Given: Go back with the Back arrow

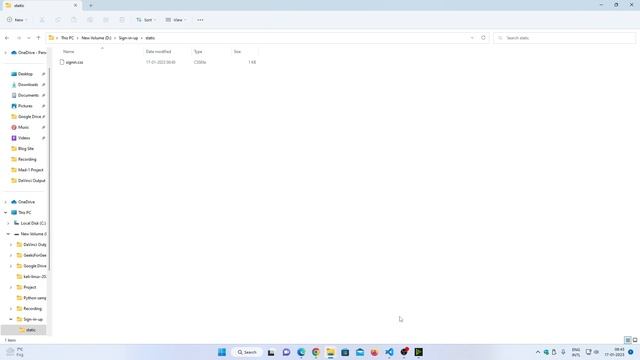Looking at the screenshot, I should pos(7,38).
